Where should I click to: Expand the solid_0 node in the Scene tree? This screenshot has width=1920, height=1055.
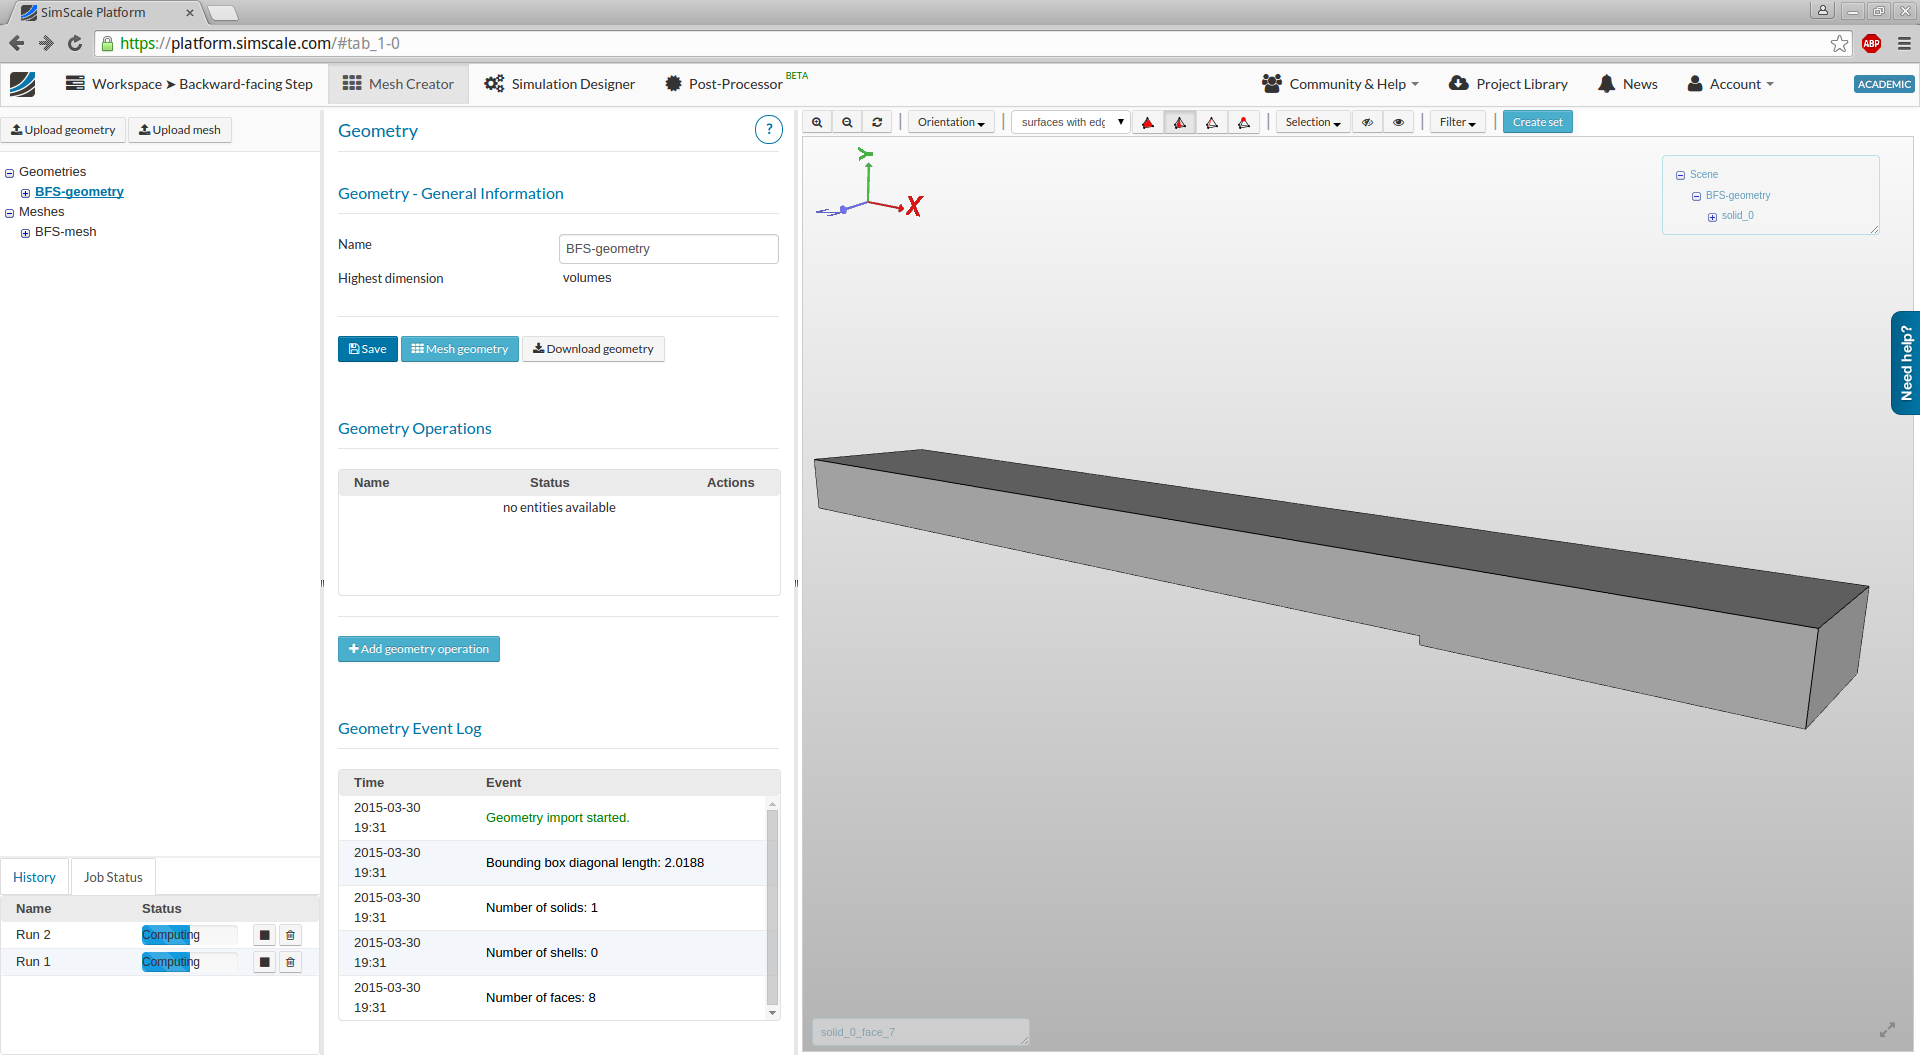[1711, 216]
